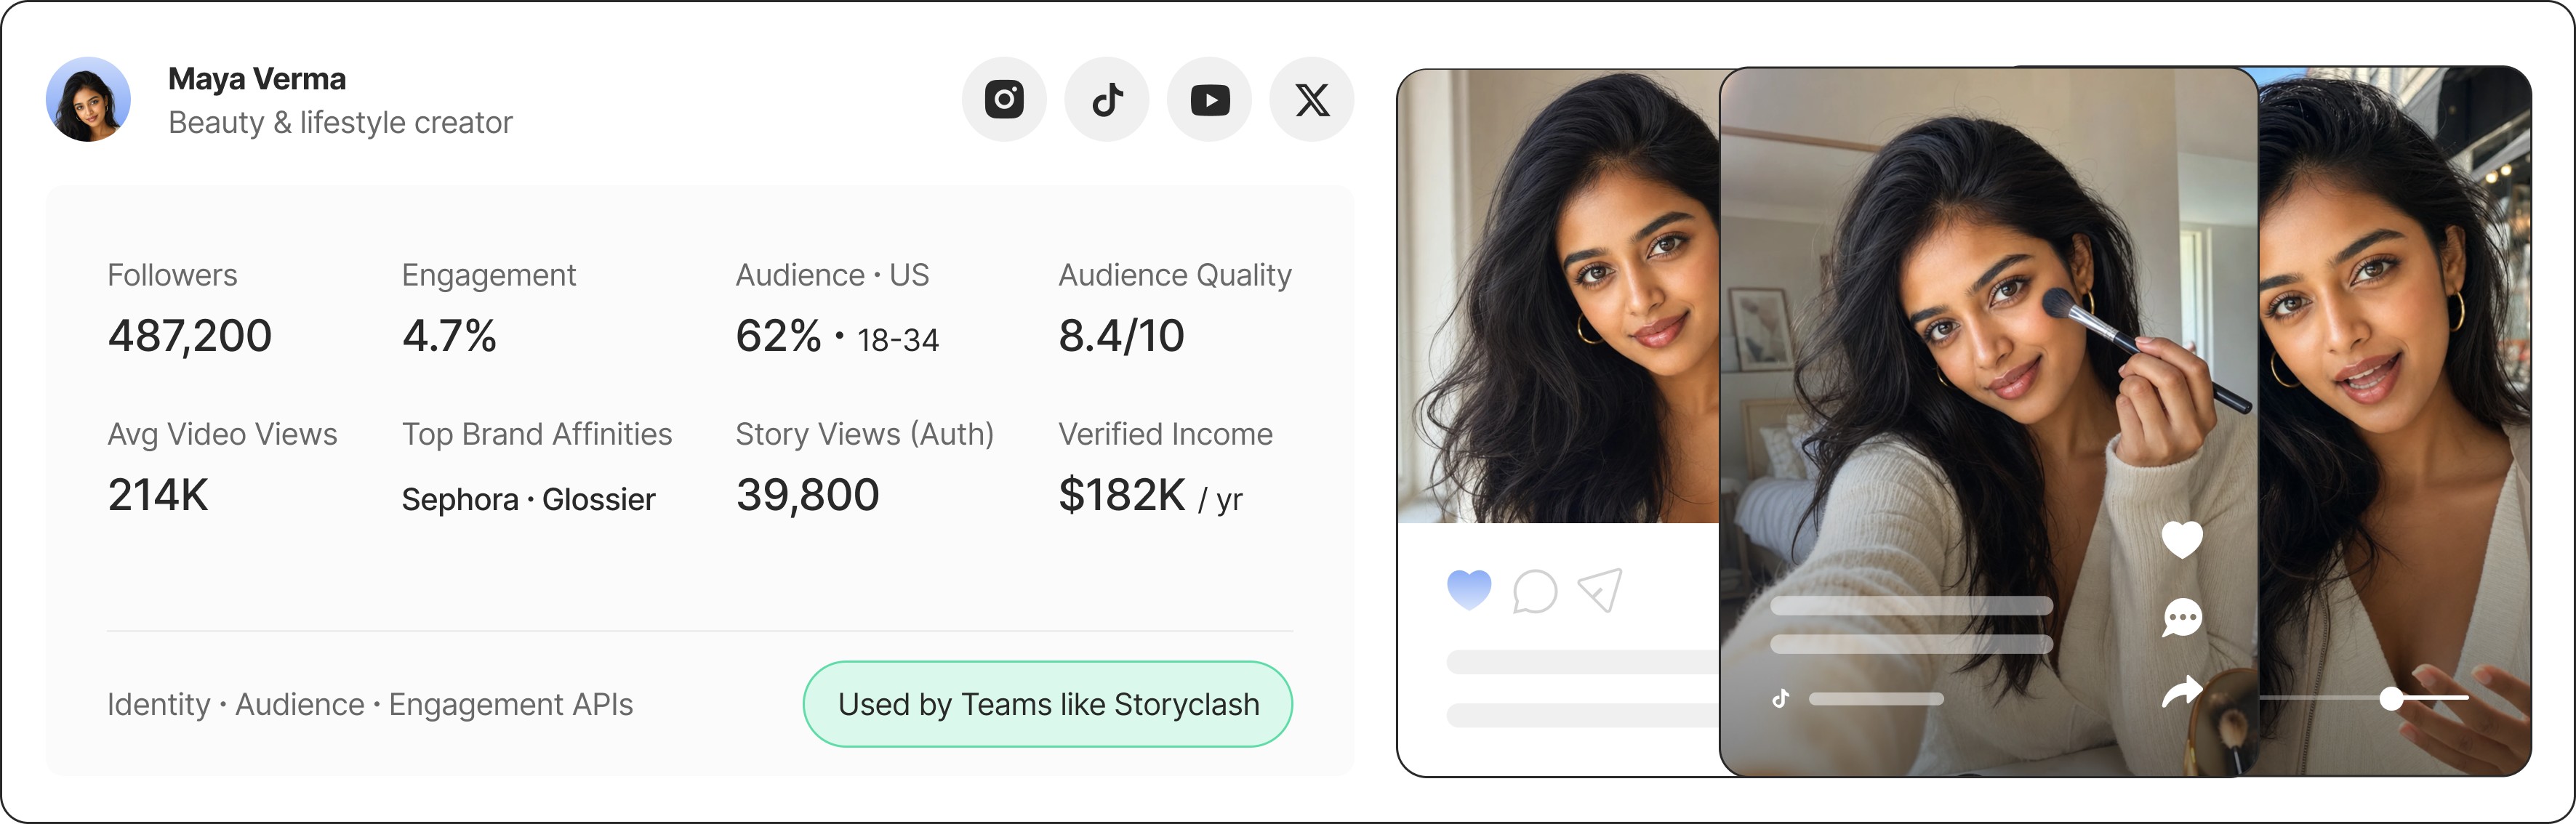Viewport: 2576px width, 824px height.
Task: Open comments on the Instagram post card
Action: (x=1535, y=591)
